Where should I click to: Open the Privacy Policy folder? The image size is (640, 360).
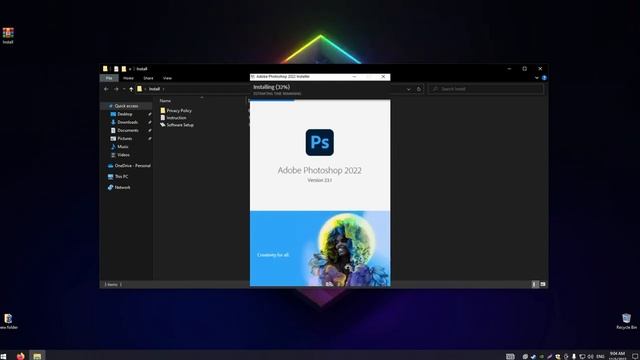point(176,111)
